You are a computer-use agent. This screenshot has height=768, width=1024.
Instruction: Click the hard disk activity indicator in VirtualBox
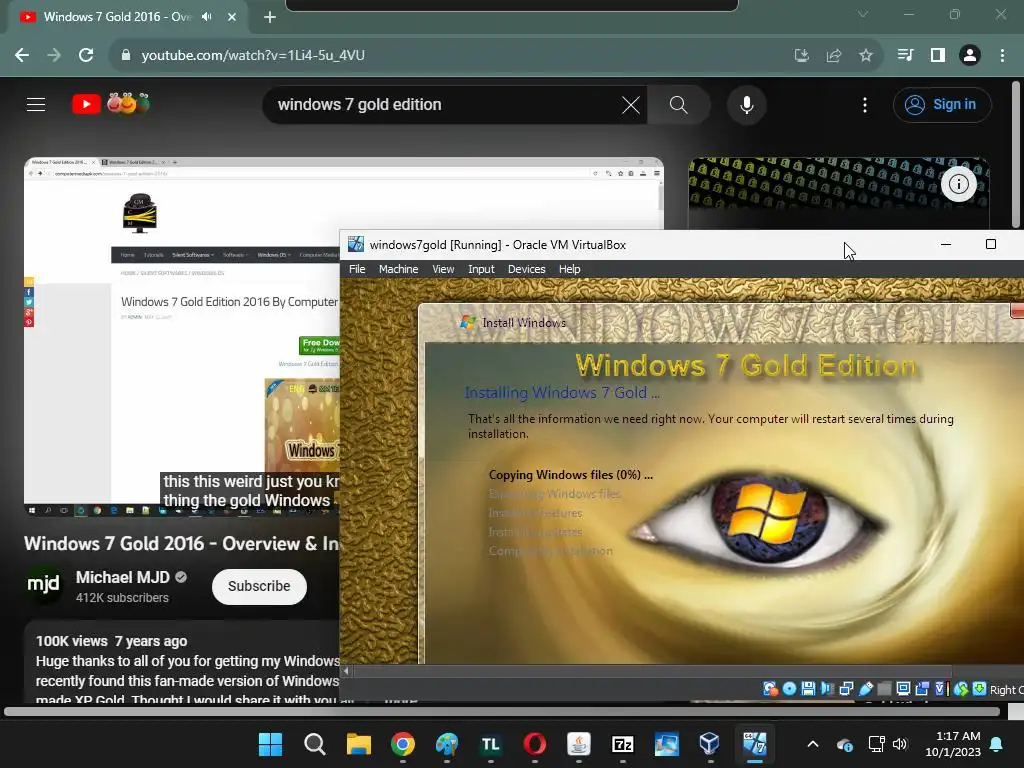tap(771, 688)
